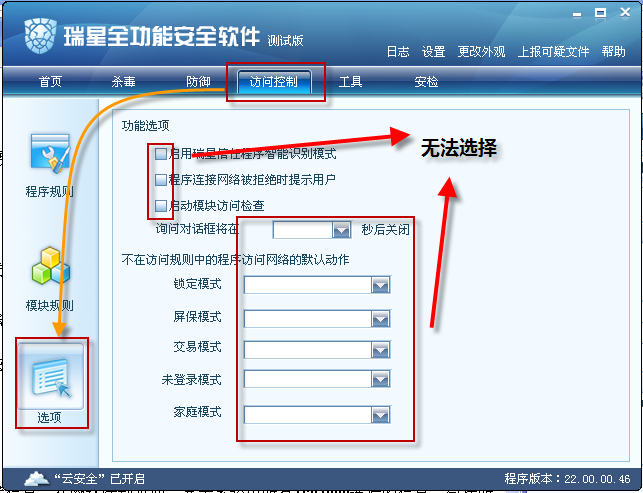Check the 启动模块访问检查 checkbox
The height and width of the screenshot is (493, 643).
click(161, 205)
